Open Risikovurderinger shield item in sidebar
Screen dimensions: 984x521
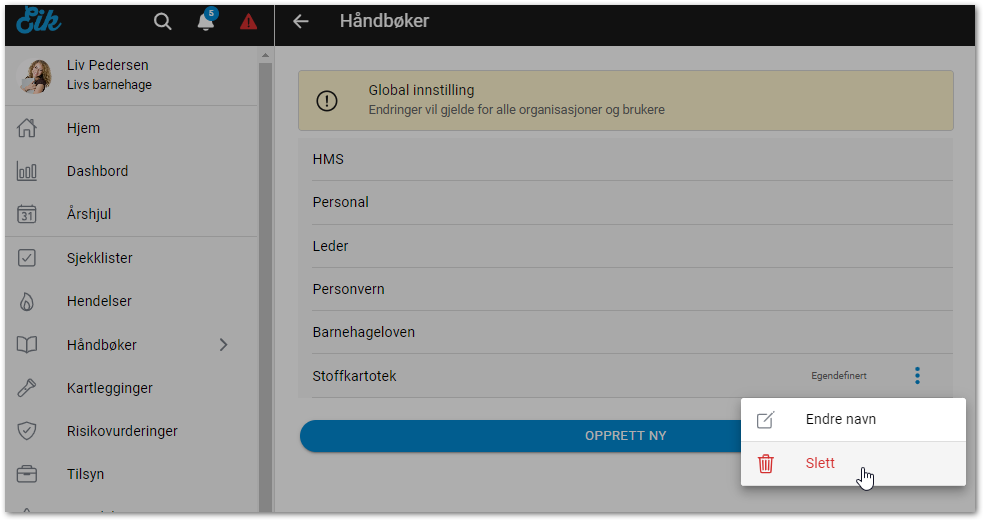point(121,431)
